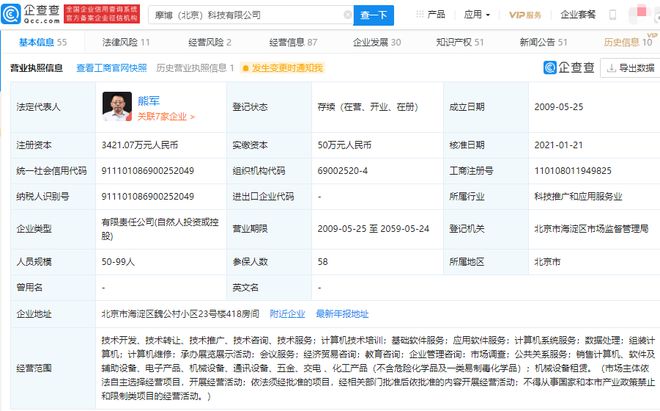Switch to 知识产权 51 tab

point(460,42)
